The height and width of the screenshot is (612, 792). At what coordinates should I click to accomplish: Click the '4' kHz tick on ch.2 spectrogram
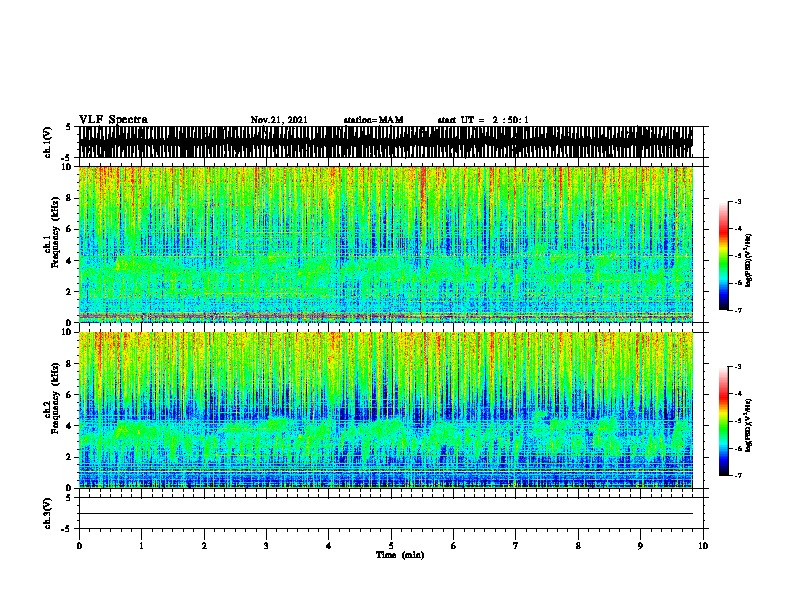pyautogui.click(x=70, y=426)
